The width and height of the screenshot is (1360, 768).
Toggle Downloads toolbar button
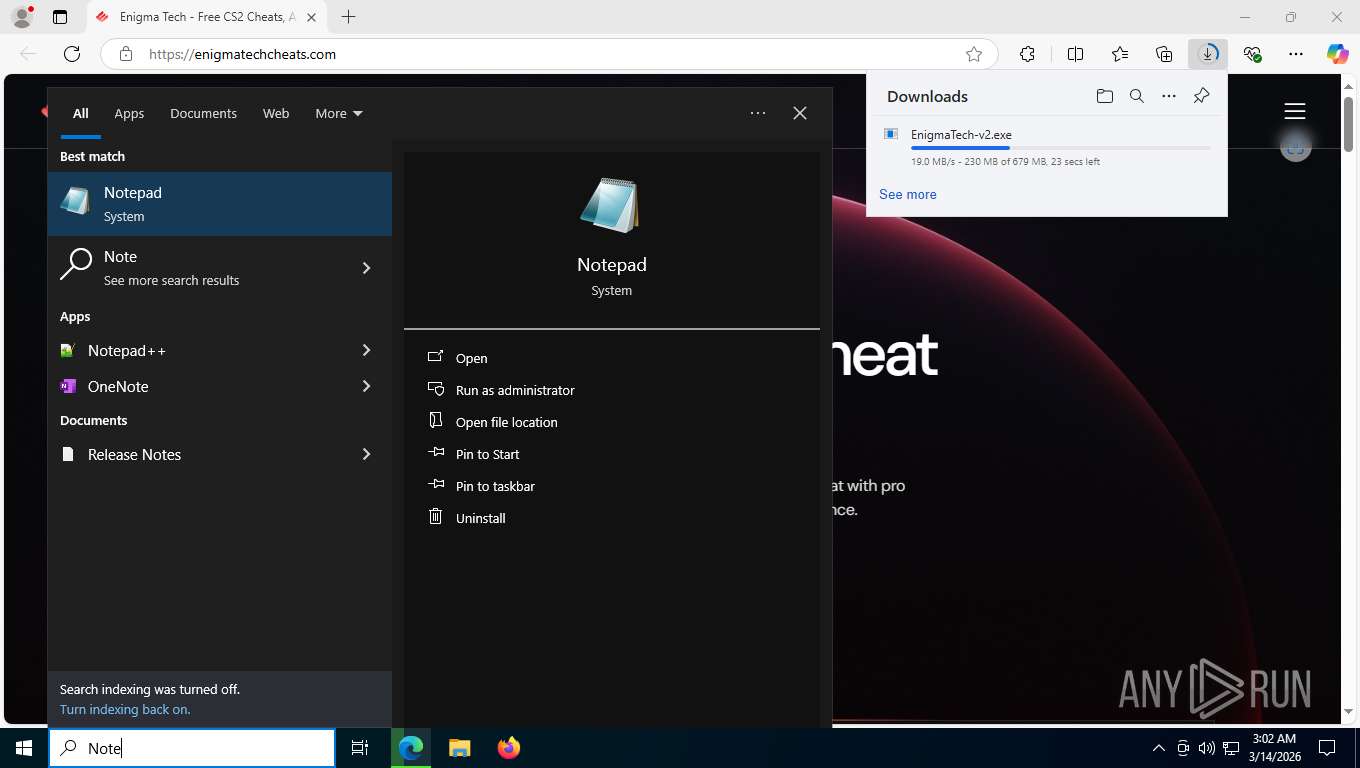point(1208,54)
